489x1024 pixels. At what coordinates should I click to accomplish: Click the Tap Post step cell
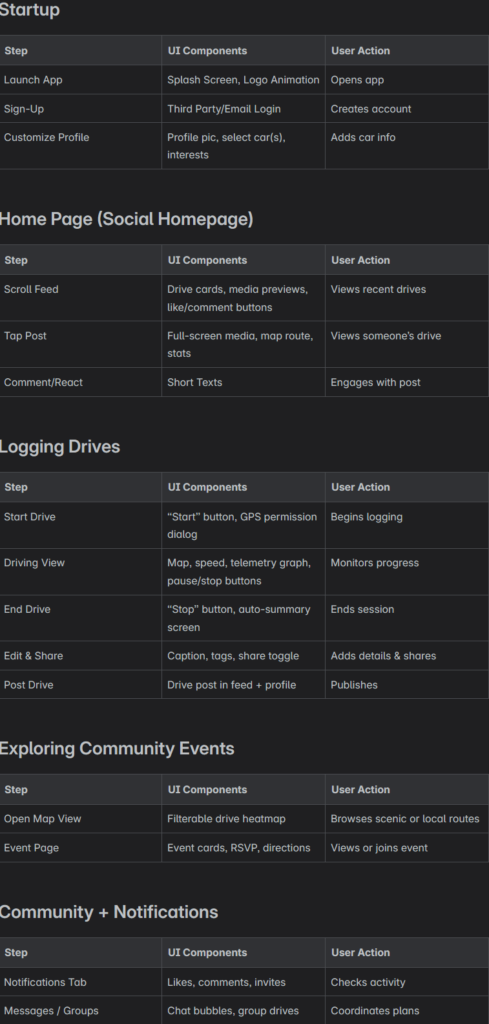coord(80,344)
